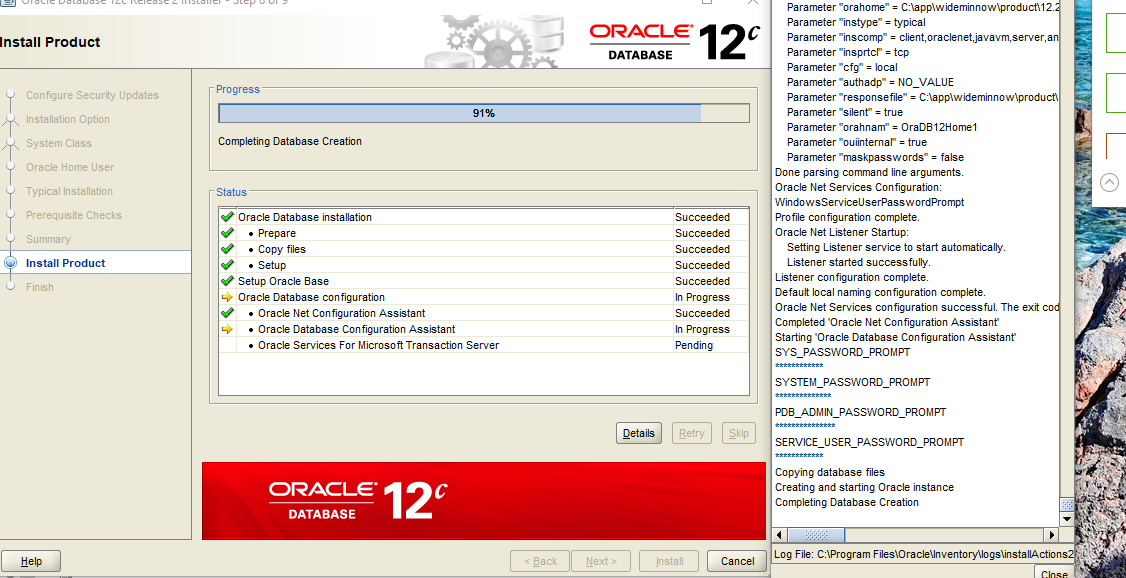This screenshot has width=1126, height=578.
Task: Select Oracle Services For Microsoft Transaction Server row
Action: tap(378, 345)
